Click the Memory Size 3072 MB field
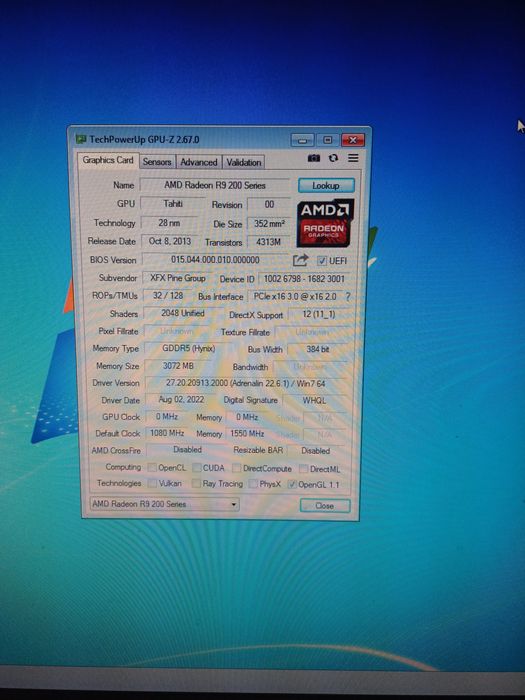The height and width of the screenshot is (700, 525). pyautogui.click(x=178, y=366)
